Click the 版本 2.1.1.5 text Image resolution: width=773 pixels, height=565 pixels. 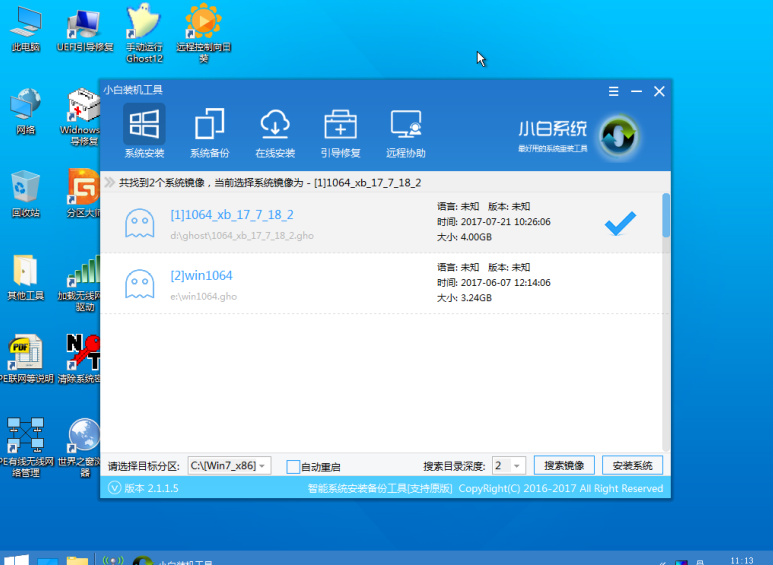coord(151,488)
